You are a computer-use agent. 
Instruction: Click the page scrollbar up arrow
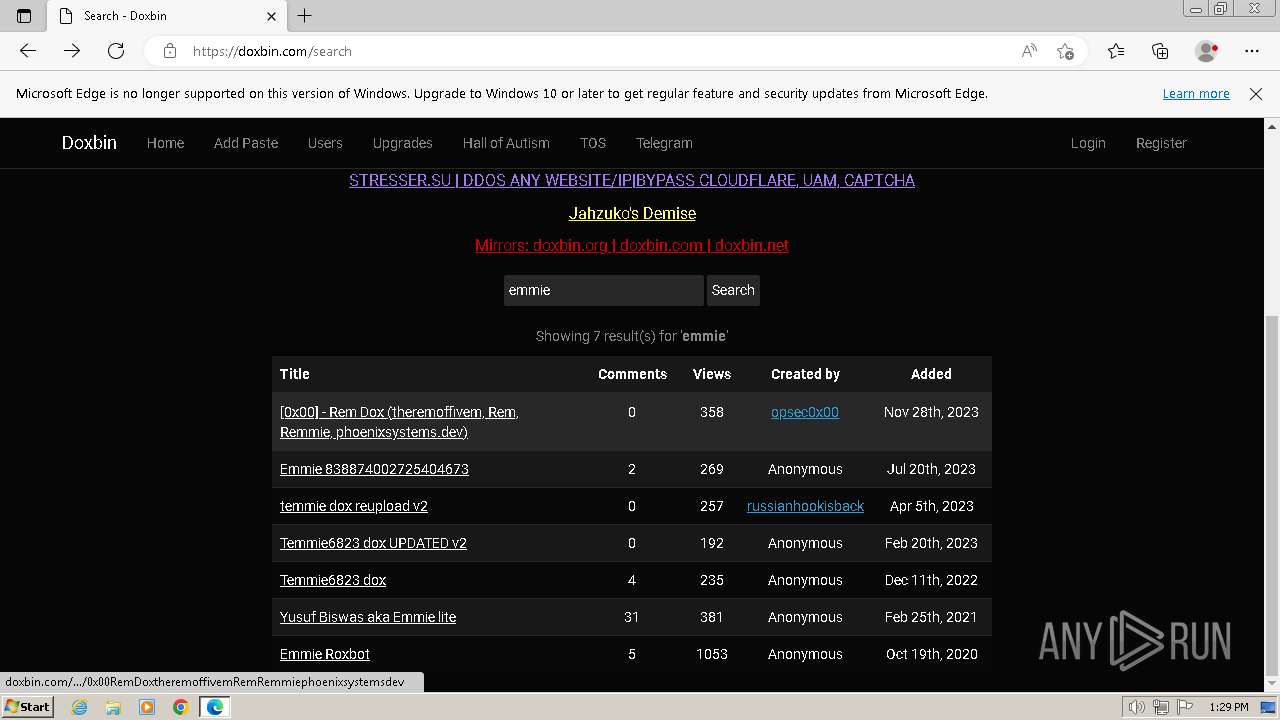1272,127
